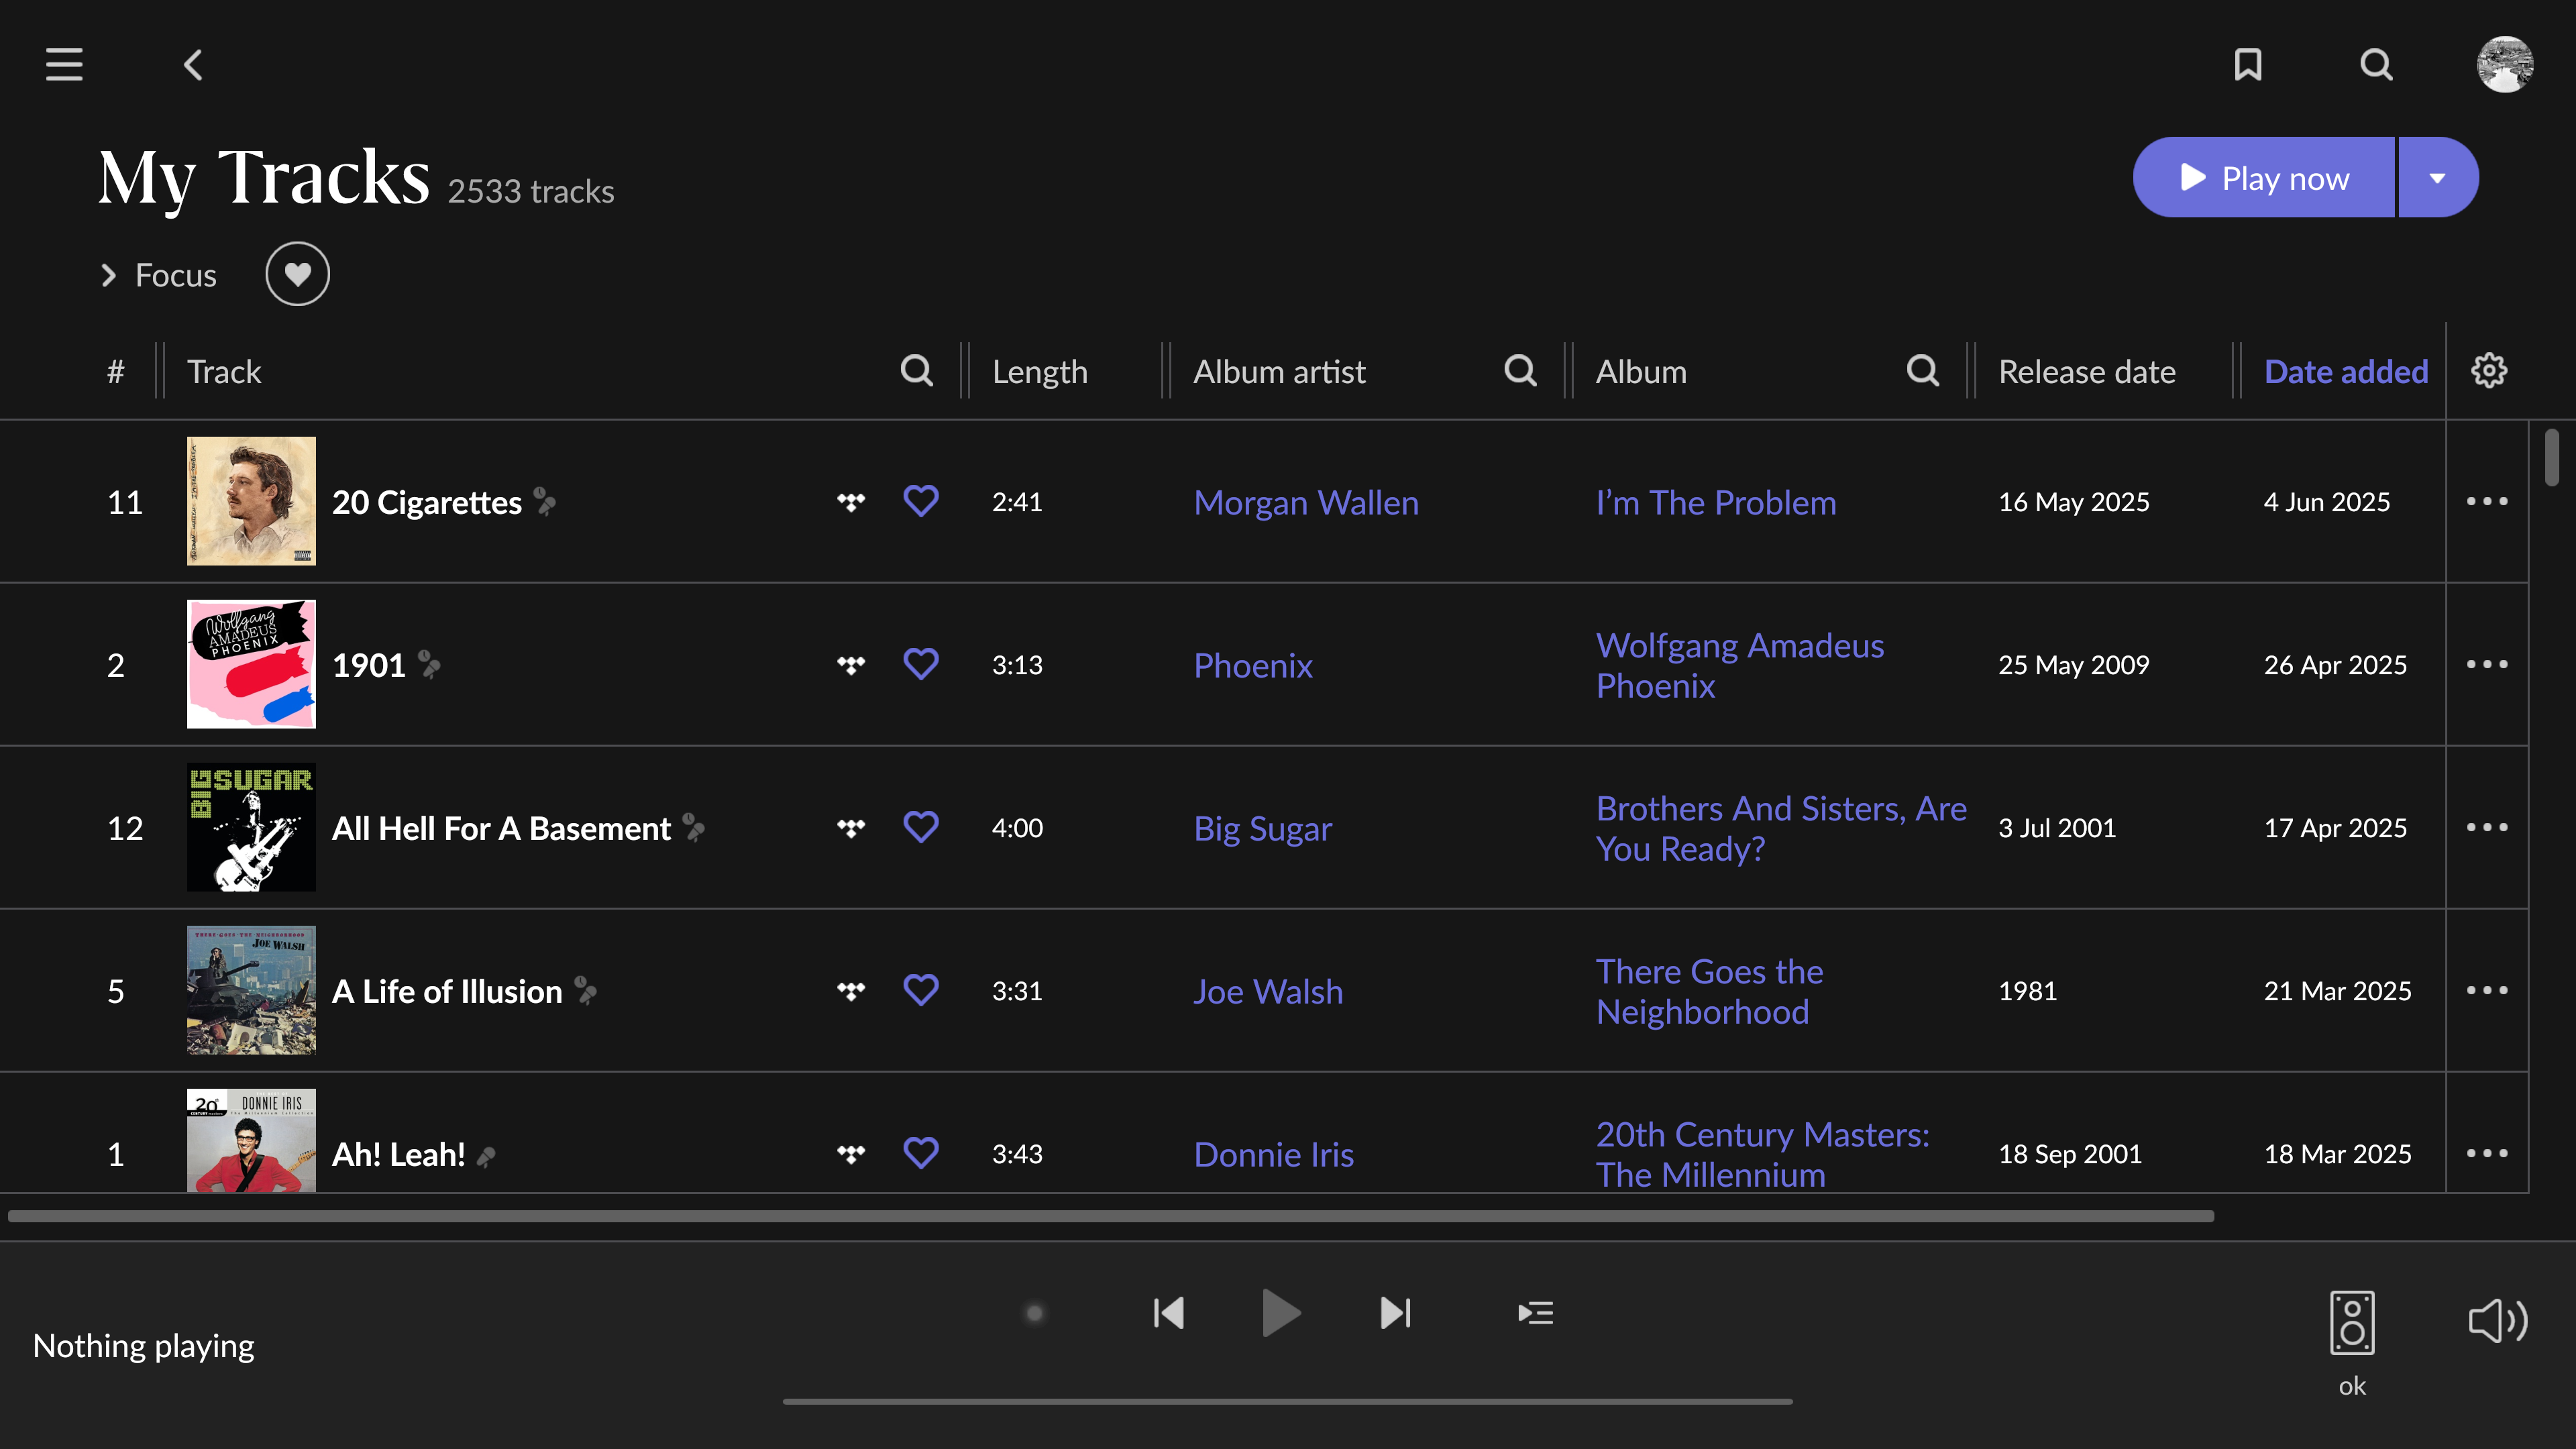Click the Play now button
Image resolution: width=2576 pixels, height=1449 pixels.
pos(2264,177)
